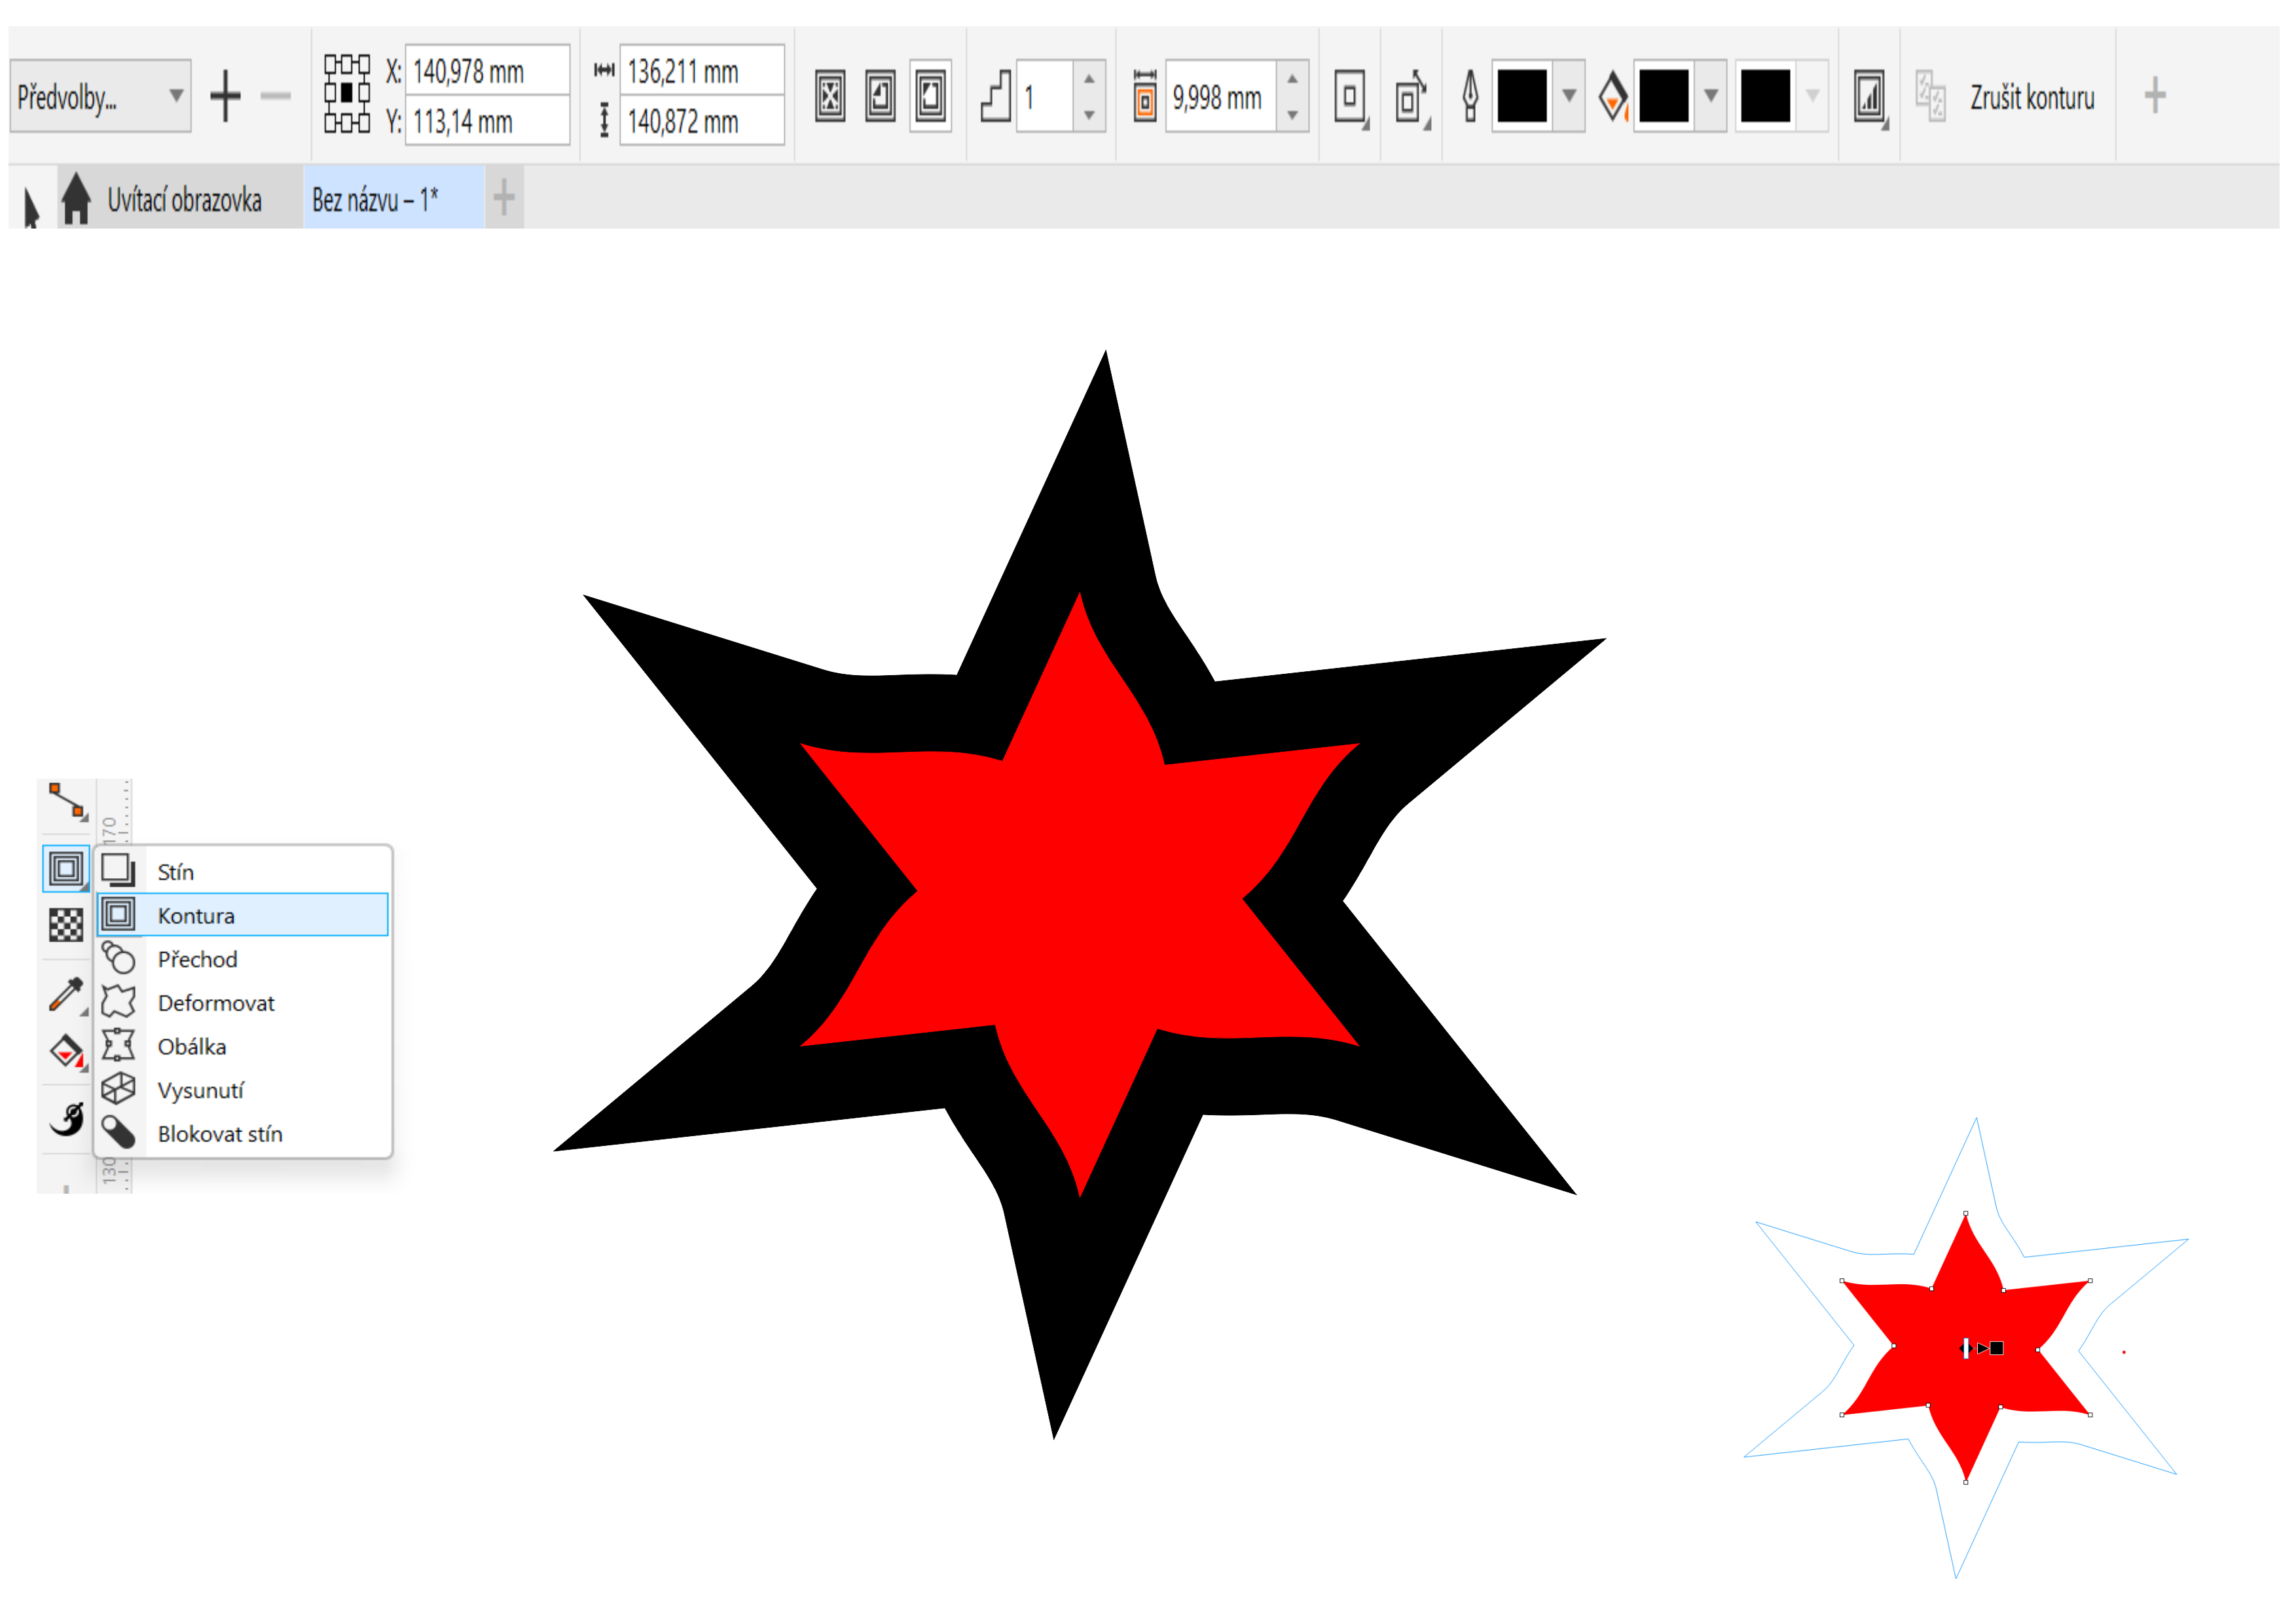This screenshot has height=1624, width=2296.
Task: Choose Stín from the flyout menu
Action: pos(176,872)
